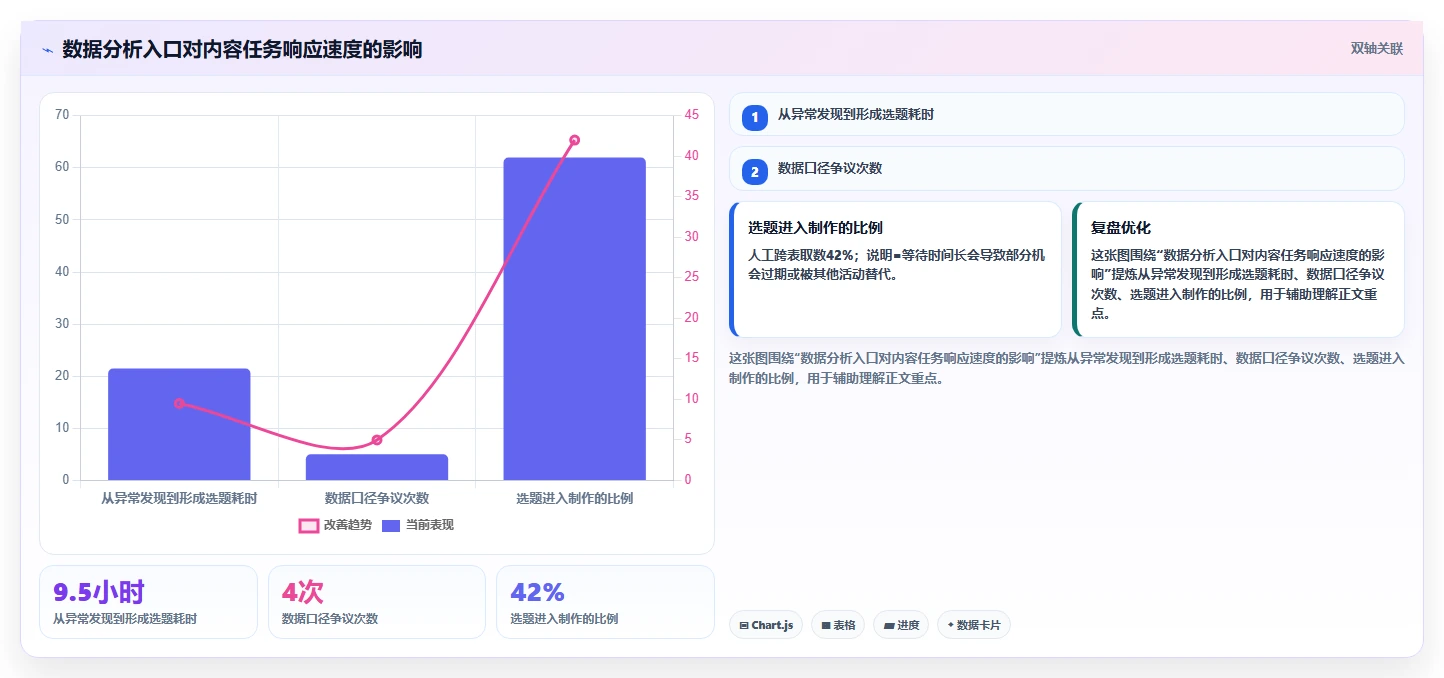Select list item 从异常发现到形成选题耗时
This screenshot has width=1444, height=678.
point(1067,115)
